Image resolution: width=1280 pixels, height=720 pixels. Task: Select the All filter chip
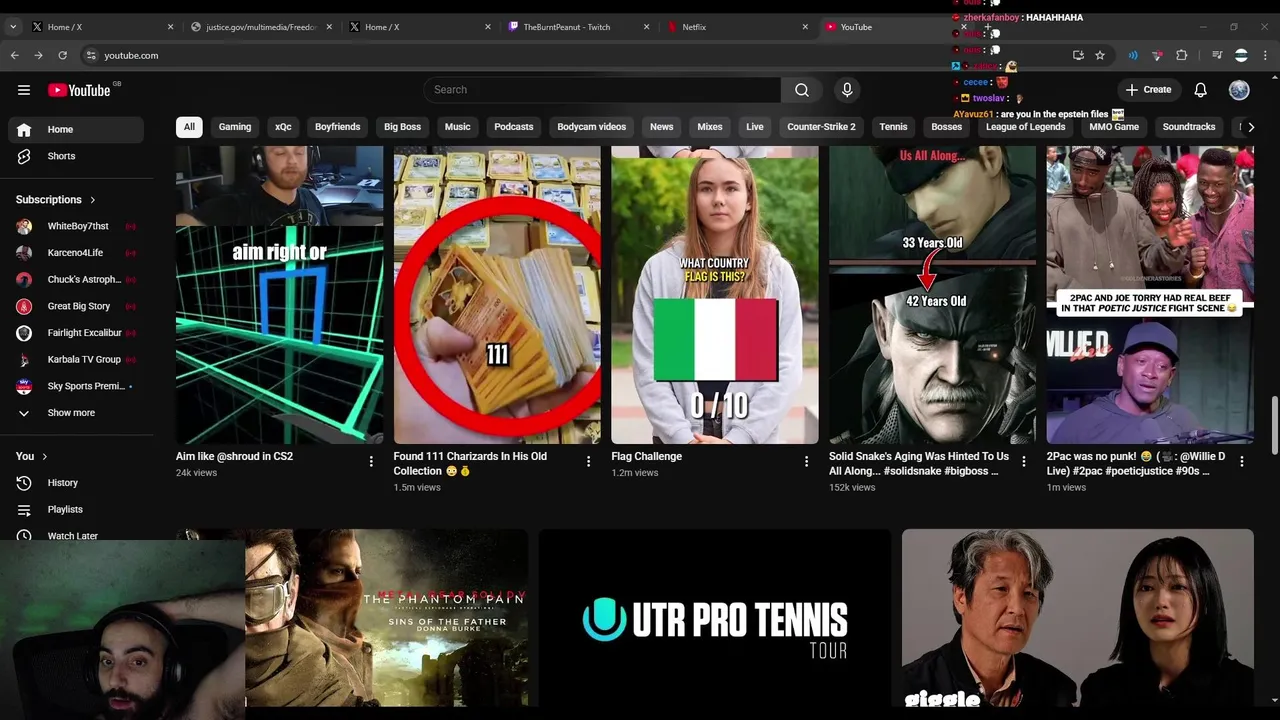point(189,127)
